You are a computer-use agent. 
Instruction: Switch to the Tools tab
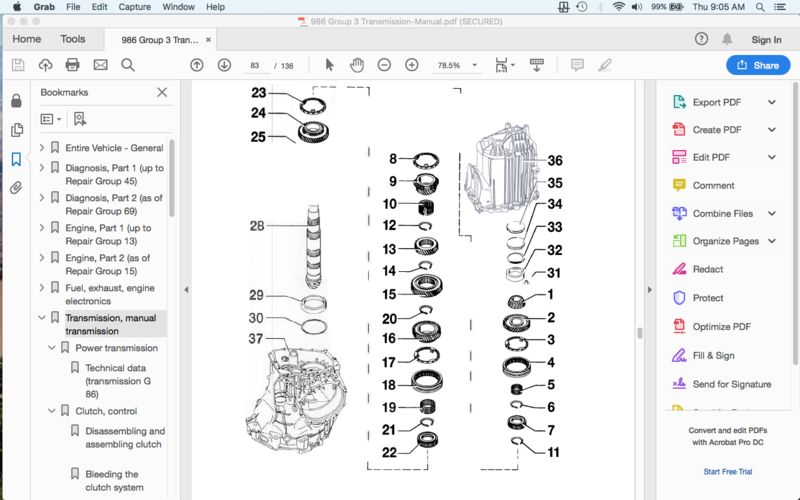[73, 39]
